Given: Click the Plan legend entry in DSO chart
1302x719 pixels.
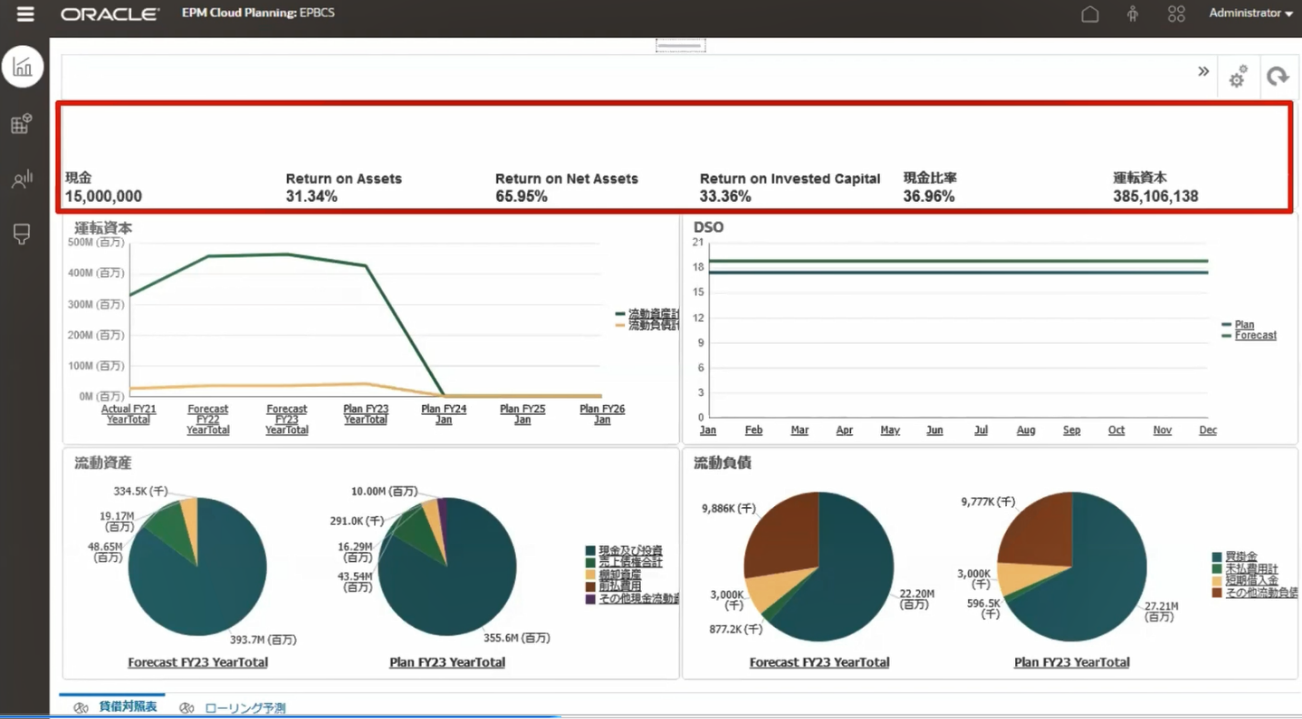Looking at the screenshot, I should pyautogui.click(x=1244, y=325).
